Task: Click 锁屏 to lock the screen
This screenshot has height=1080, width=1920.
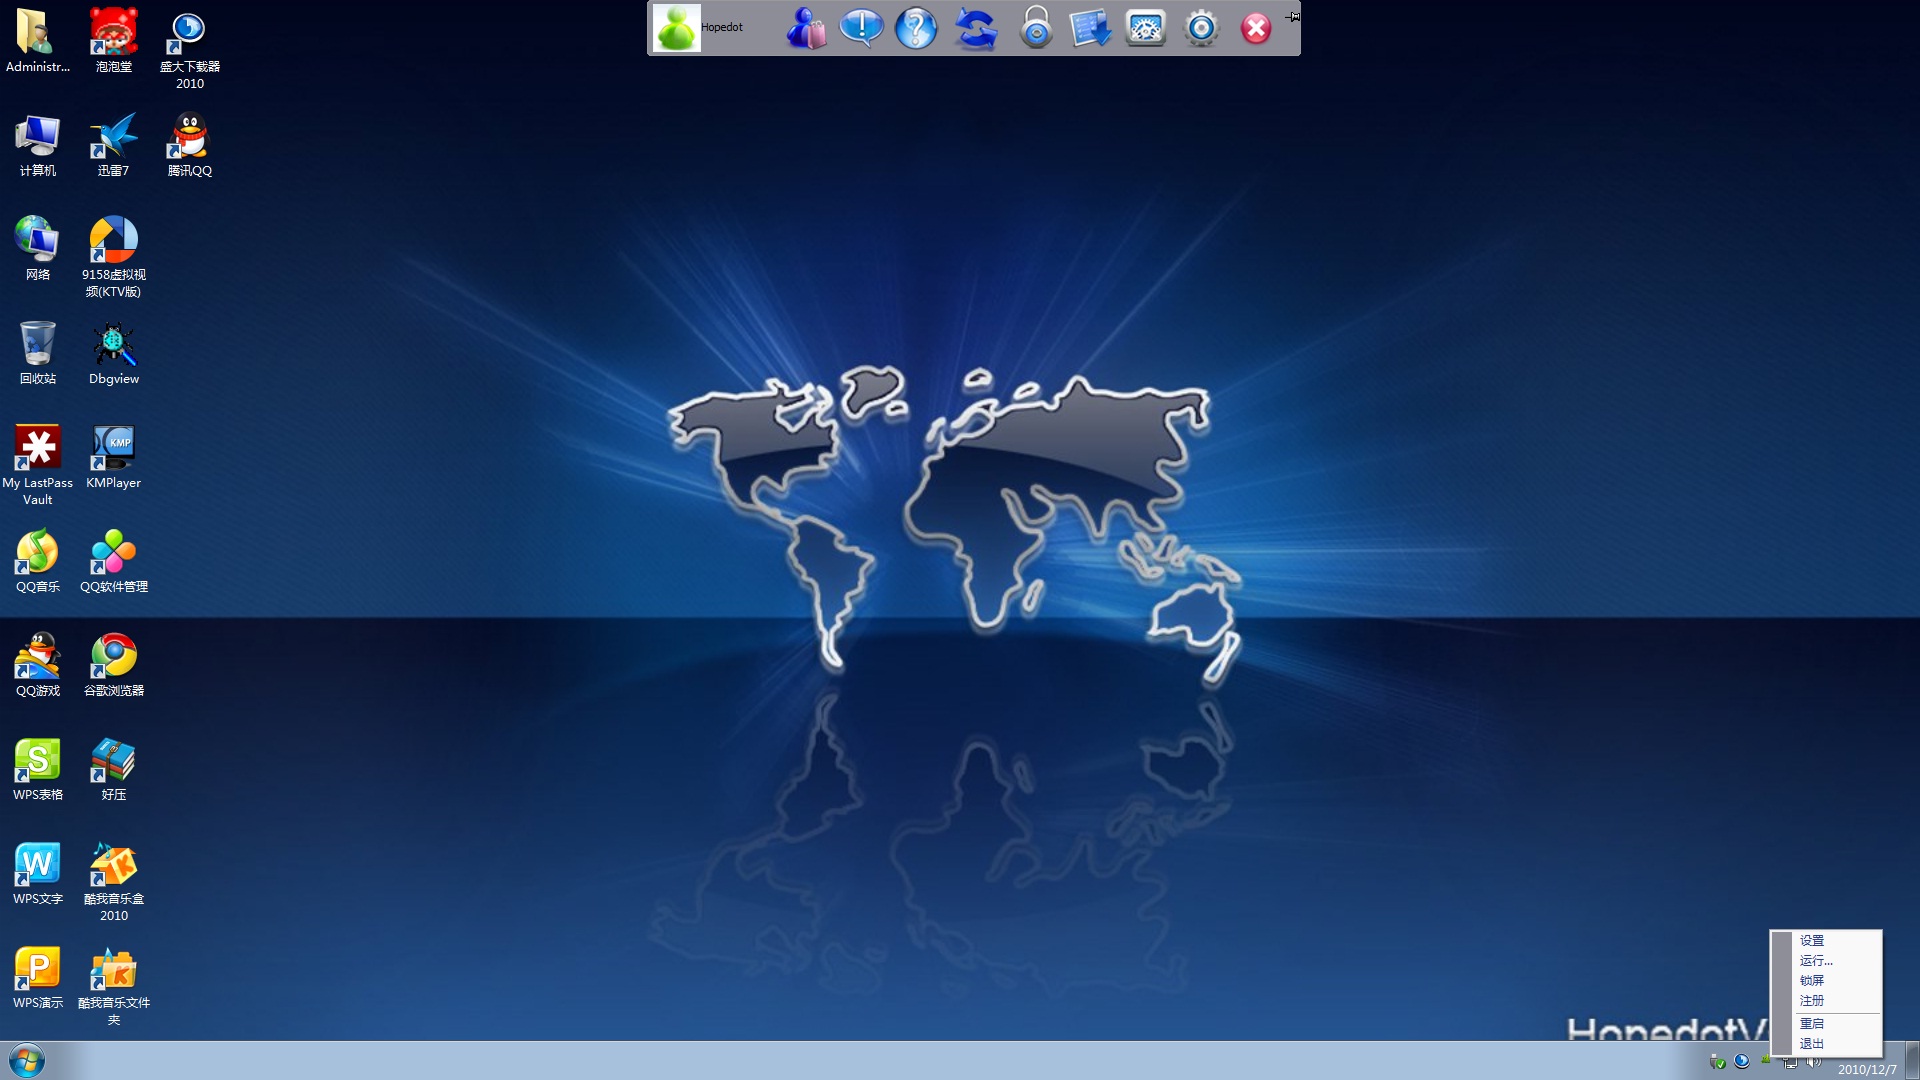Action: click(x=1812, y=980)
